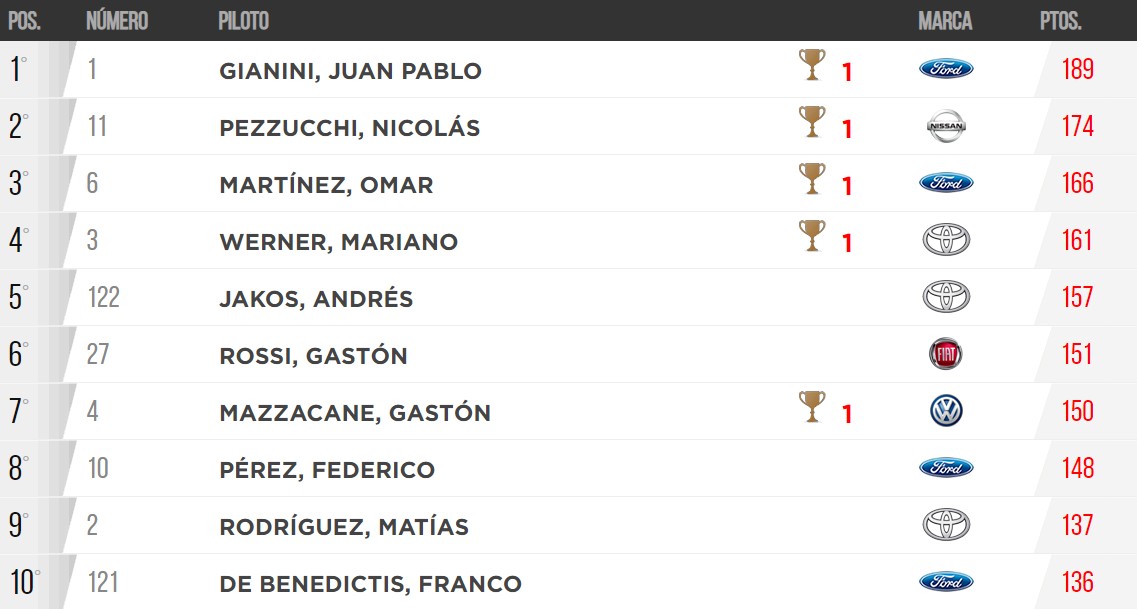Click the Nissan logo beside Pezzucchi
1137x609 pixels.
click(946, 126)
